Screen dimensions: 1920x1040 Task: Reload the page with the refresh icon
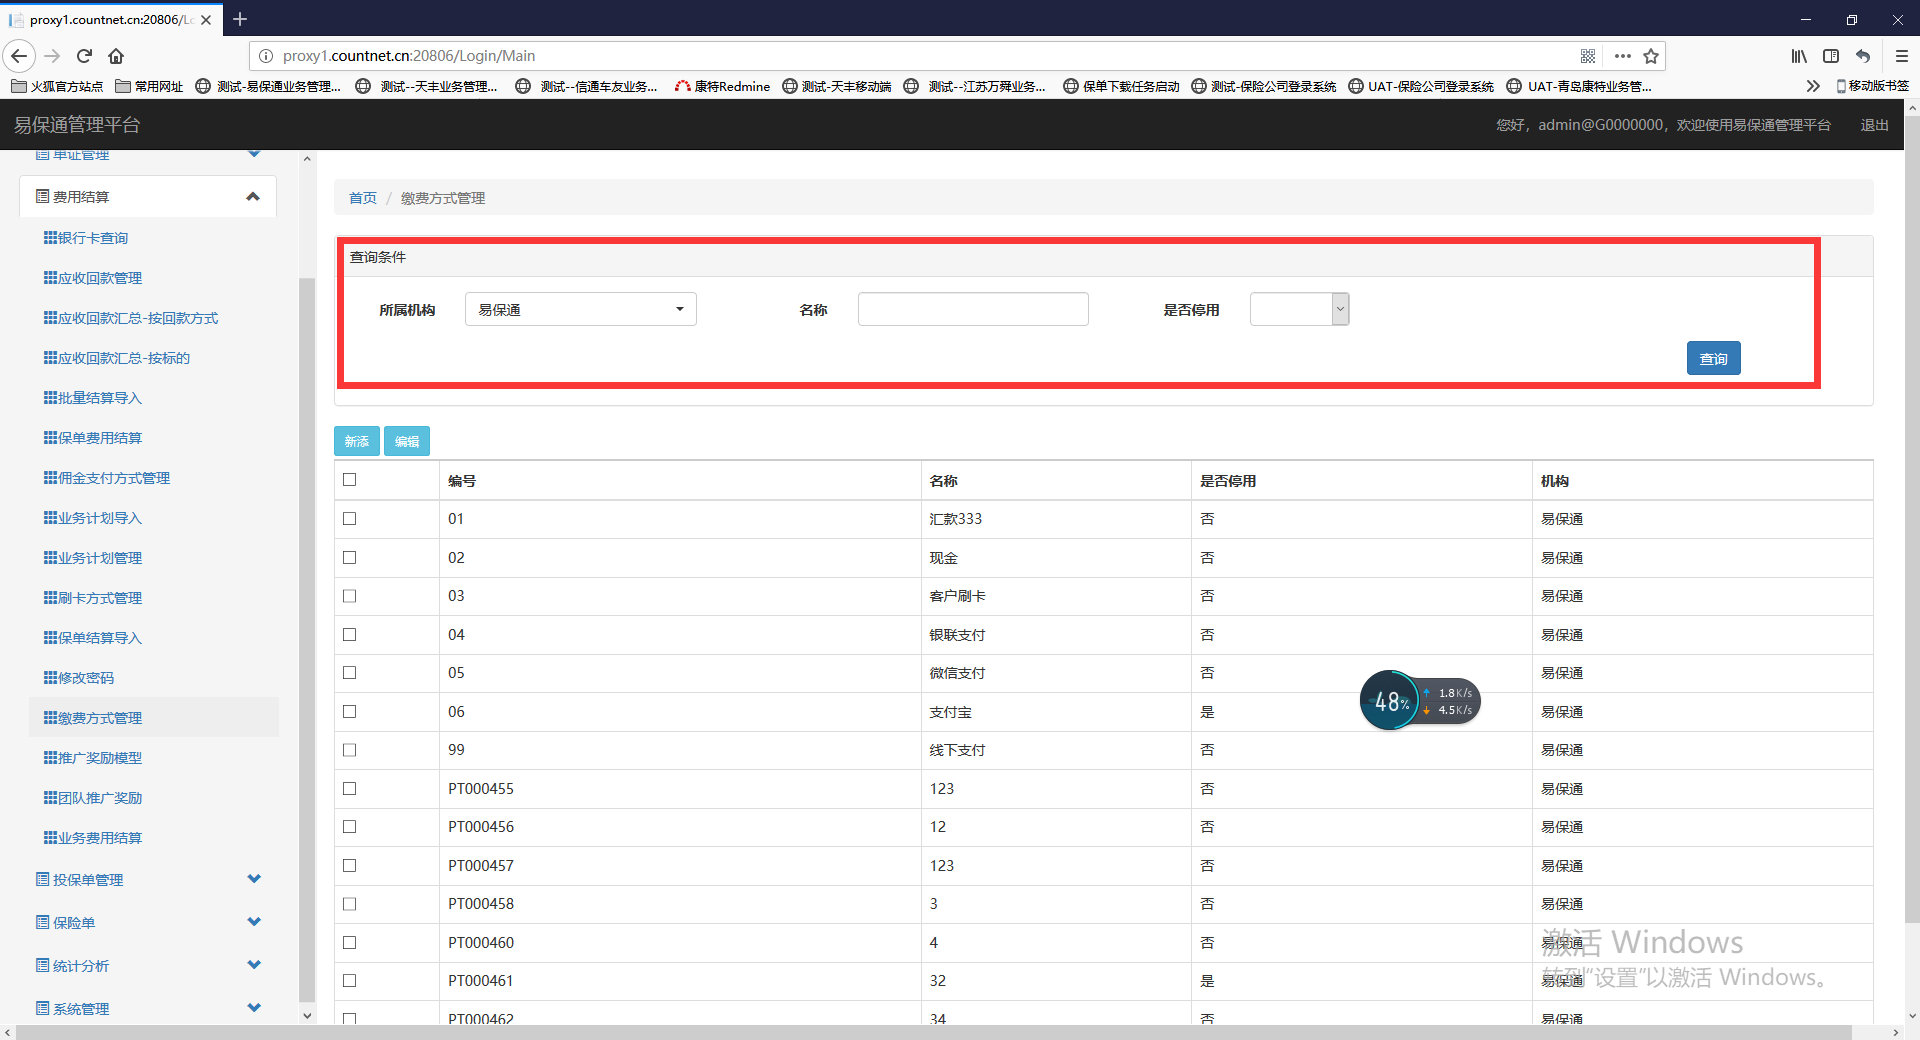85,56
